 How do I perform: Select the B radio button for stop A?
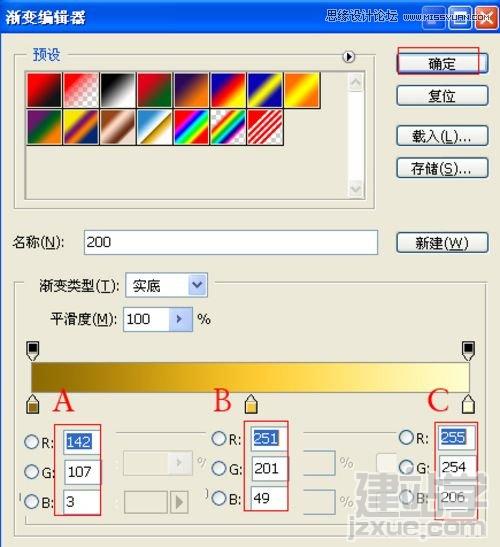pos(31,502)
